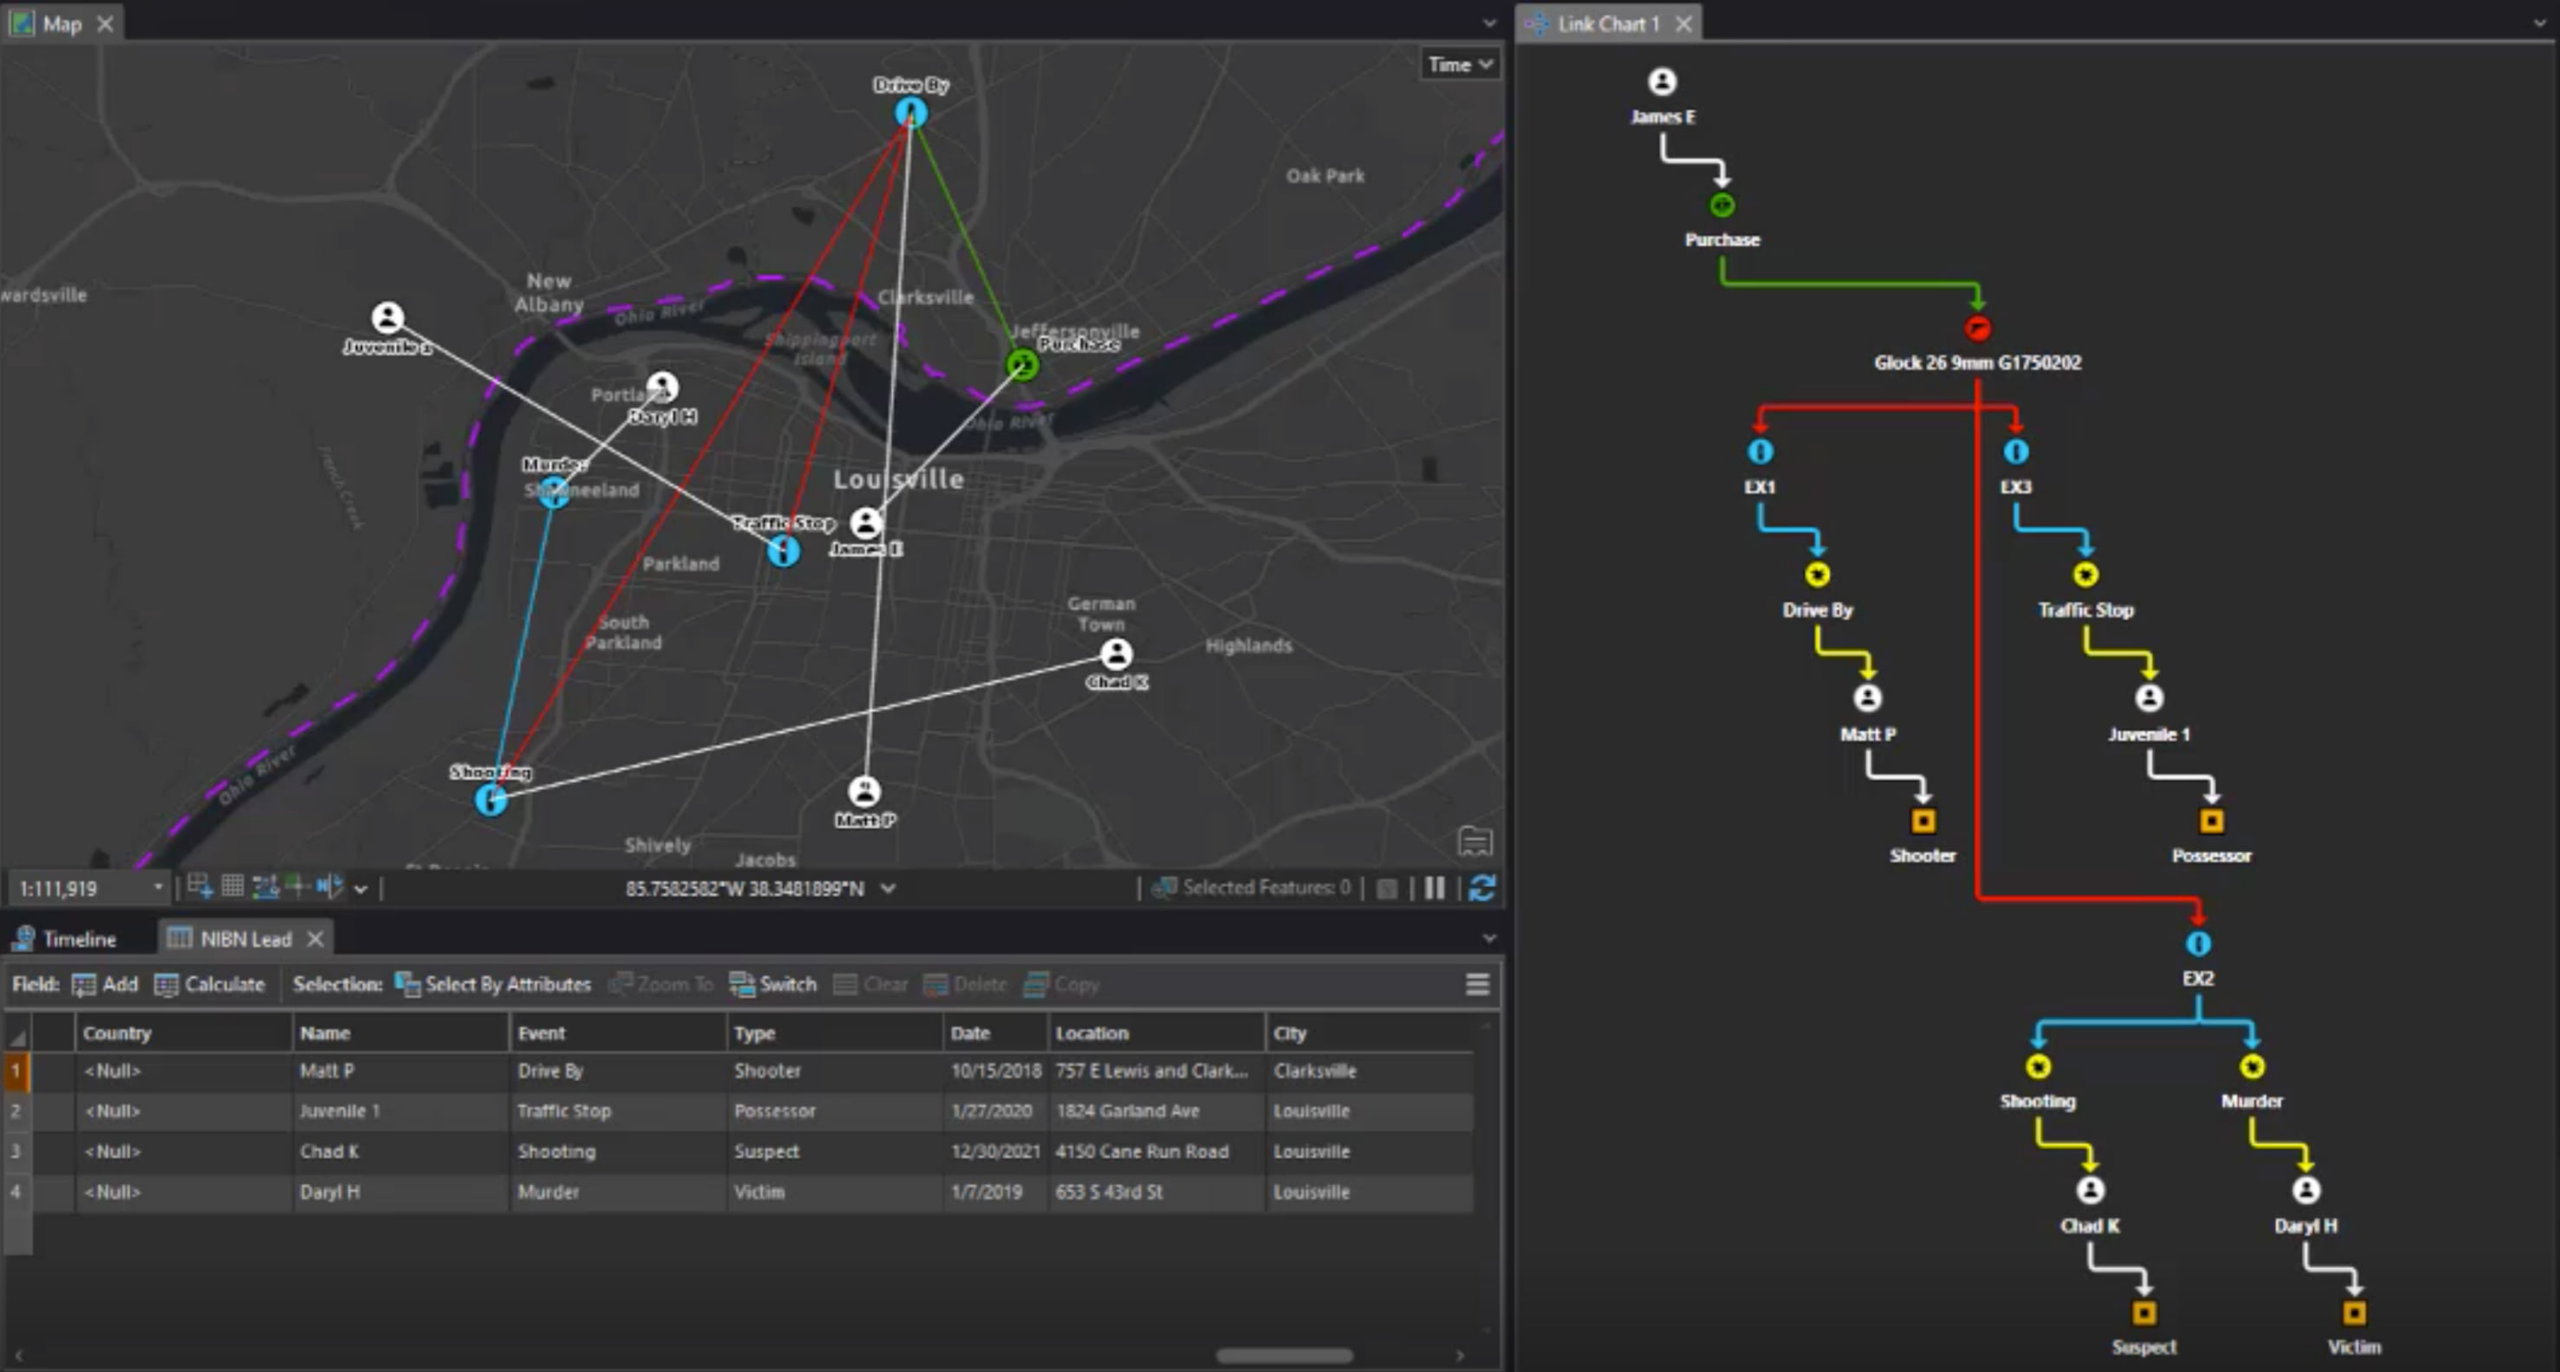Pause map drawing via the pause icon
2560x1372 pixels.
[x=1435, y=887]
